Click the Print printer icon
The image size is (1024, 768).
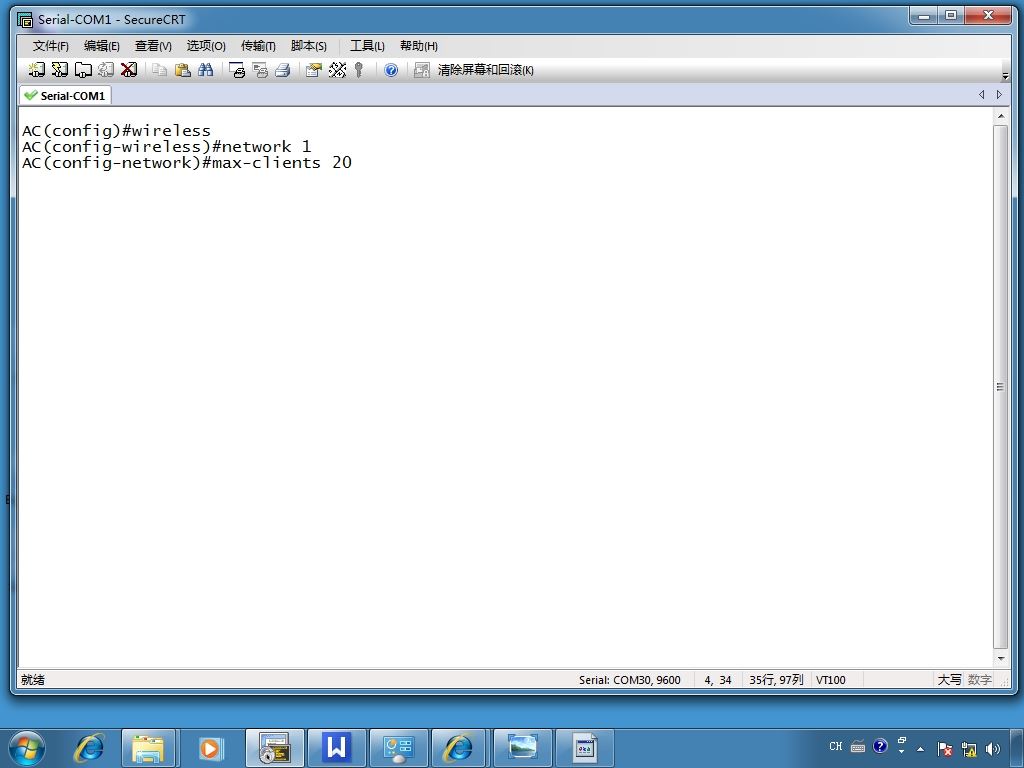coord(283,70)
